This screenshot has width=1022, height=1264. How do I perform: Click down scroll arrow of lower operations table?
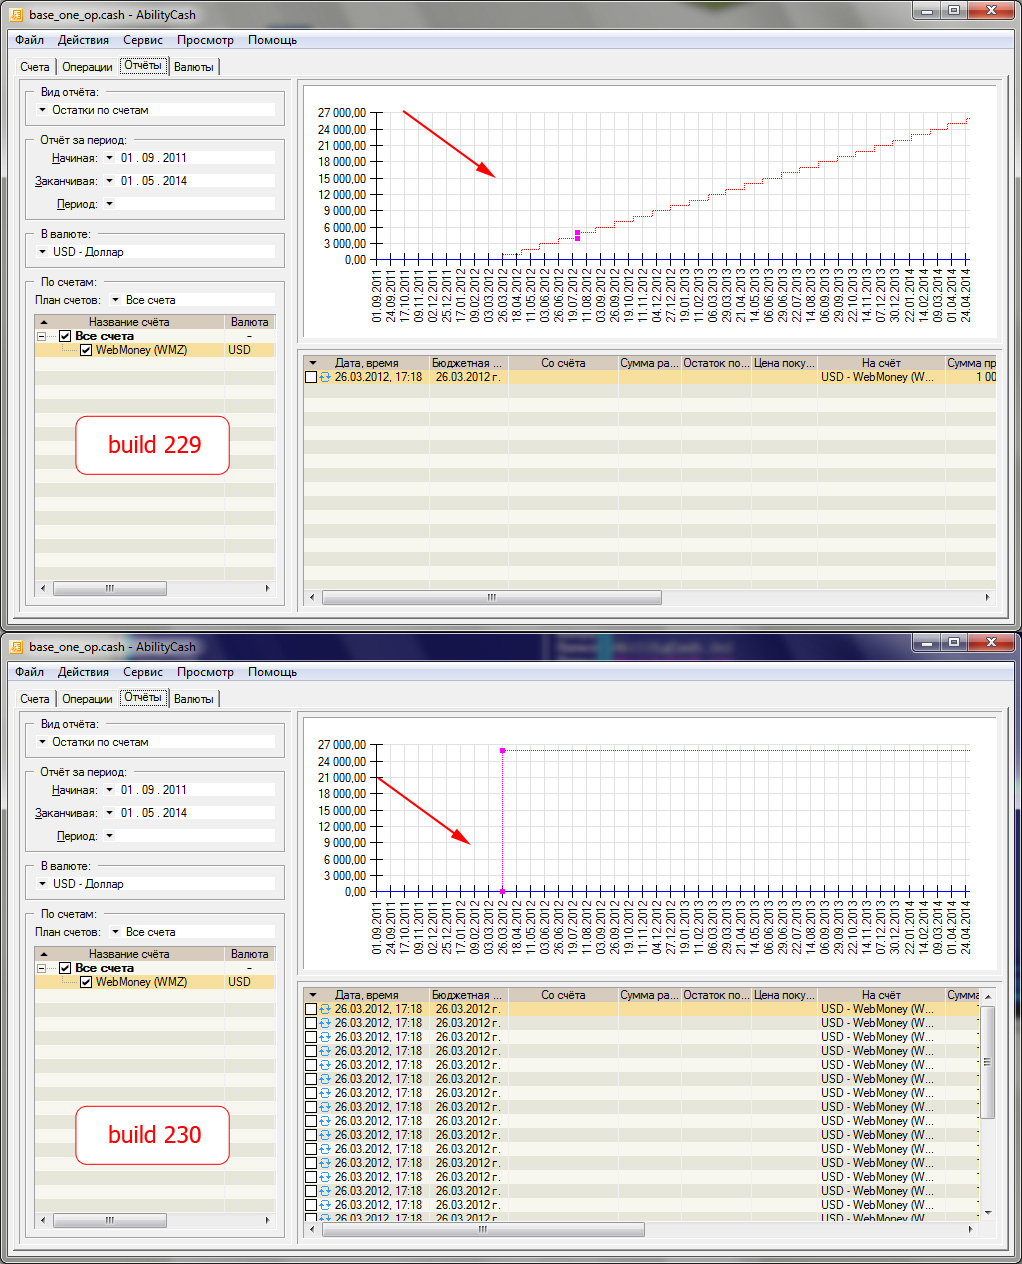988,1212
